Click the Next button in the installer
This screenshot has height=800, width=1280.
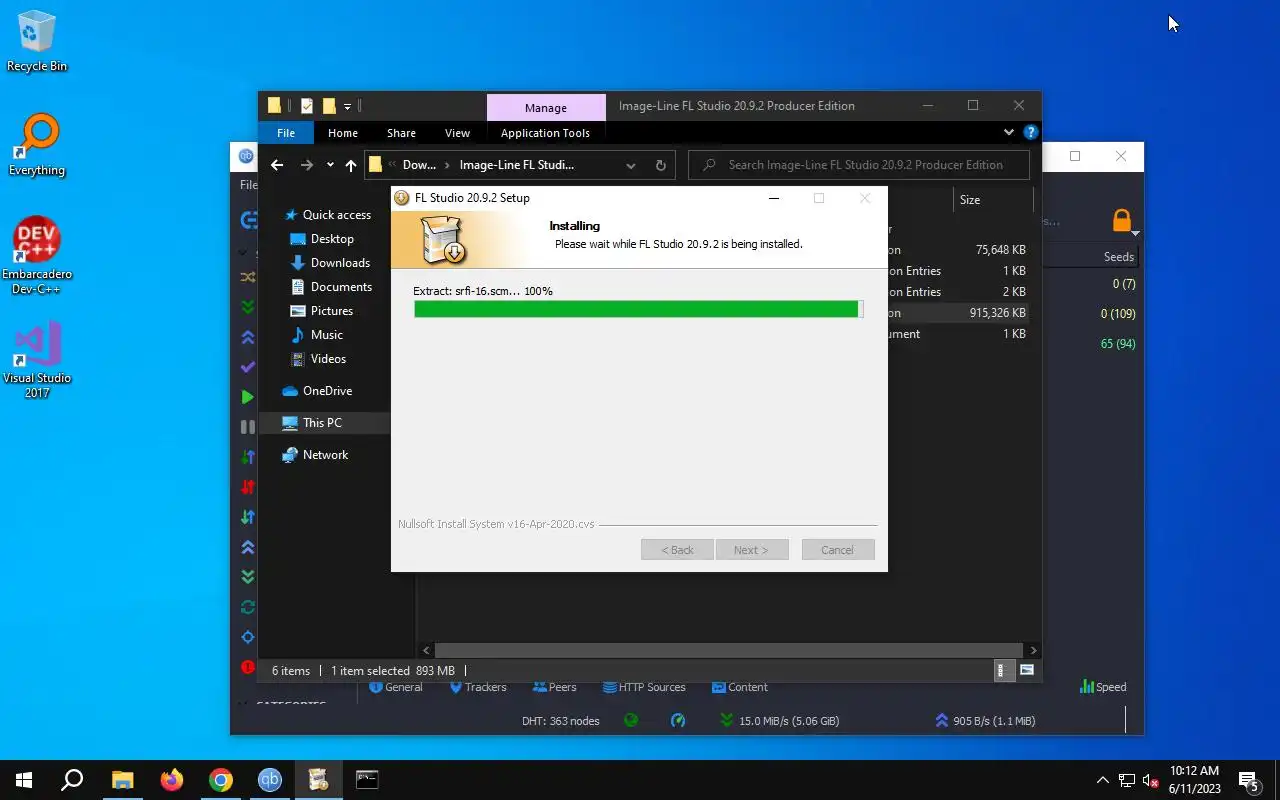point(752,550)
